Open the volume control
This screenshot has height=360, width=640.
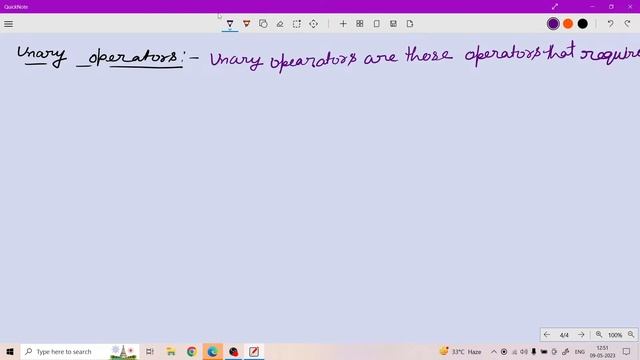(x=524, y=351)
